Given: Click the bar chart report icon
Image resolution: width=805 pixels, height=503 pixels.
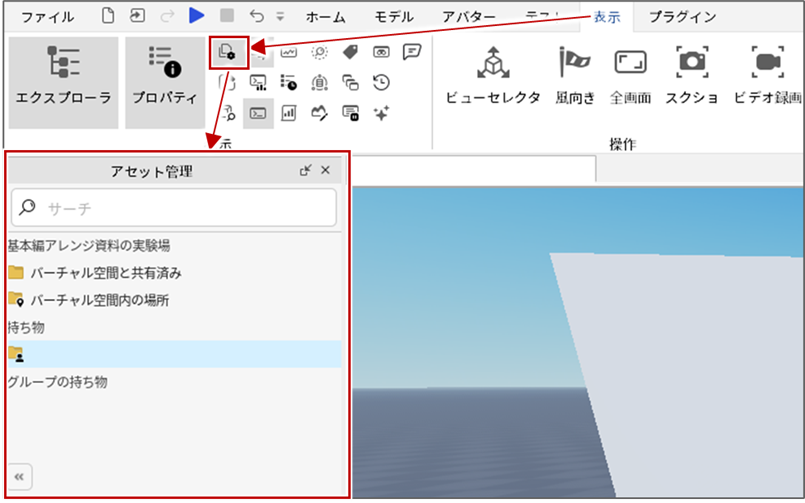Looking at the screenshot, I should (x=289, y=113).
